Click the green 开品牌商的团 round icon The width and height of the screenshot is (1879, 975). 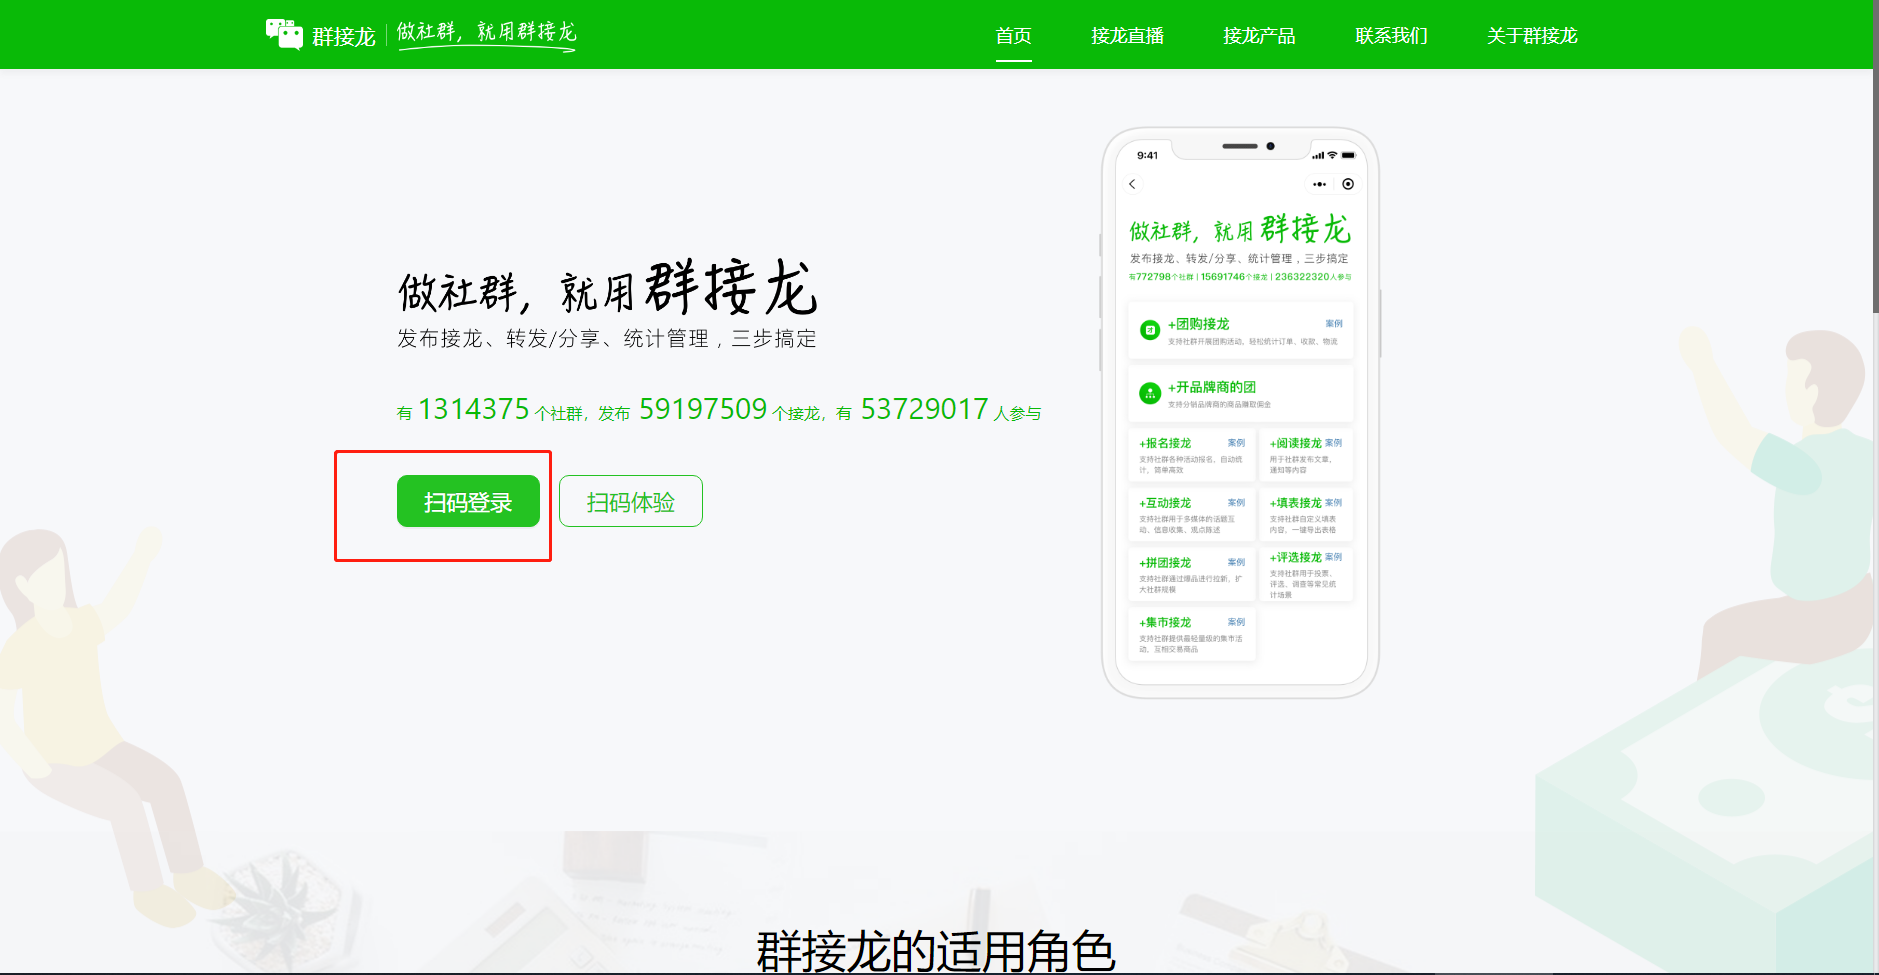1150,393
